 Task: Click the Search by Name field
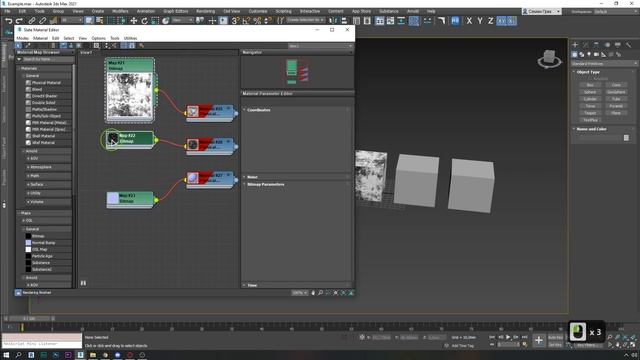tap(48, 59)
